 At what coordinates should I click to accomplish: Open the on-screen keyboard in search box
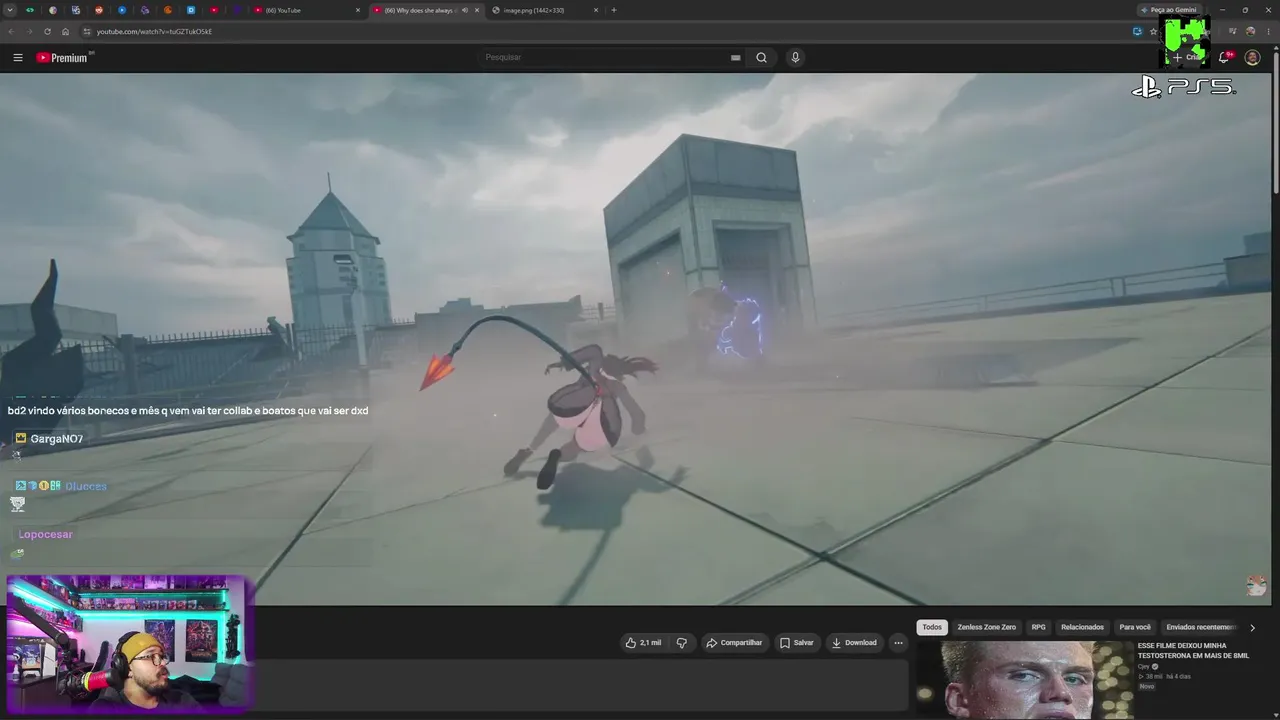point(735,57)
